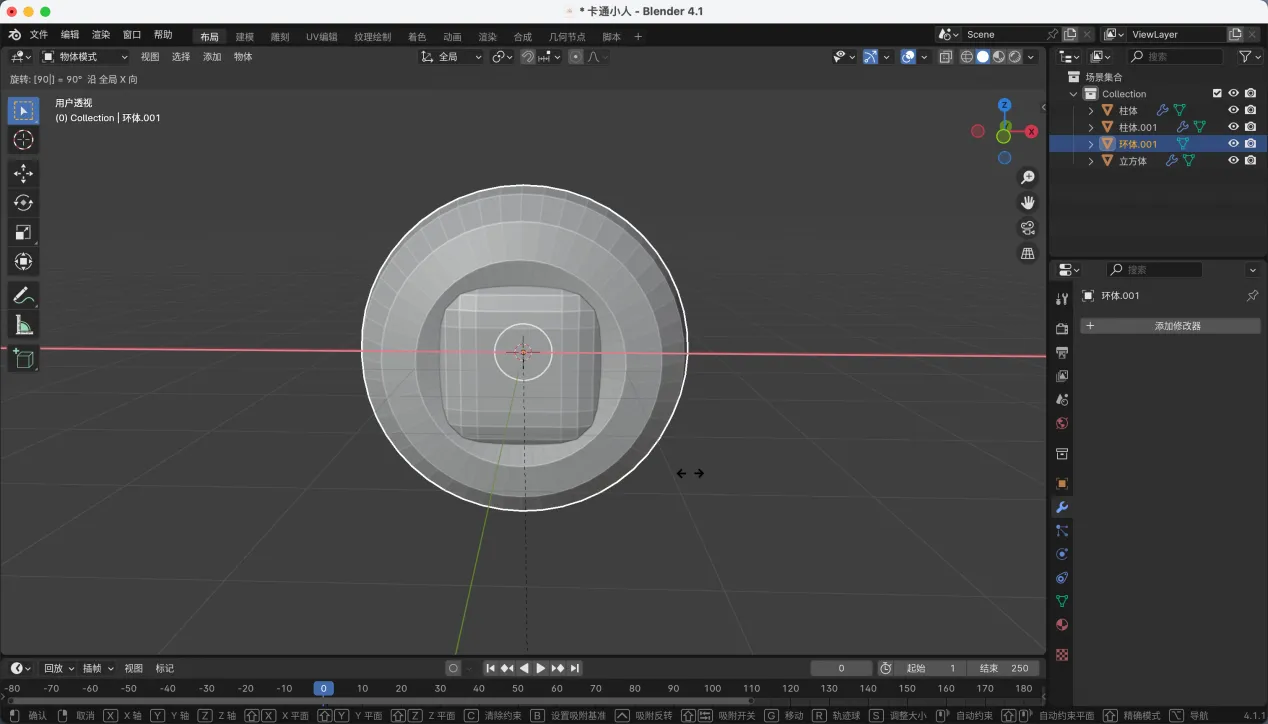The image size is (1268, 724).
Task: Select the Annotate pencil tool
Action: click(x=23, y=295)
